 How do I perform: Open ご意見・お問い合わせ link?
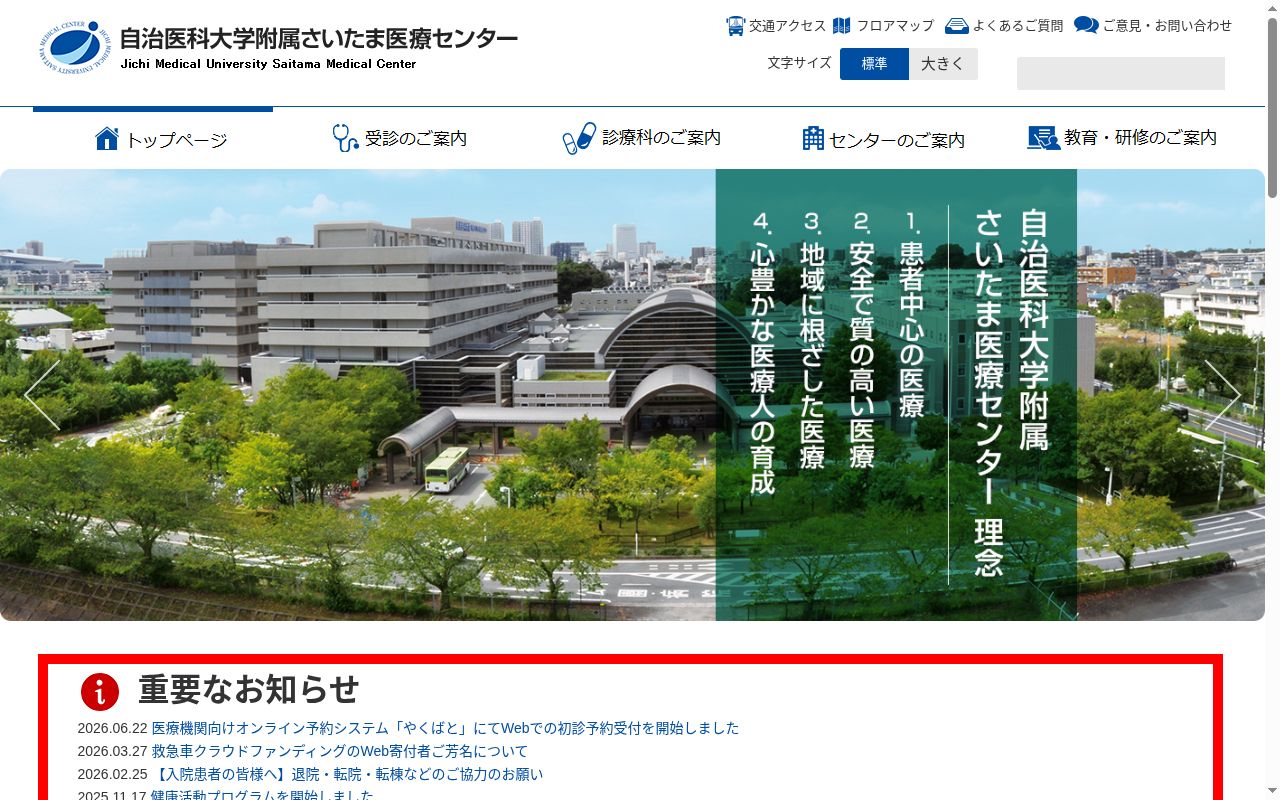coord(1167,26)
